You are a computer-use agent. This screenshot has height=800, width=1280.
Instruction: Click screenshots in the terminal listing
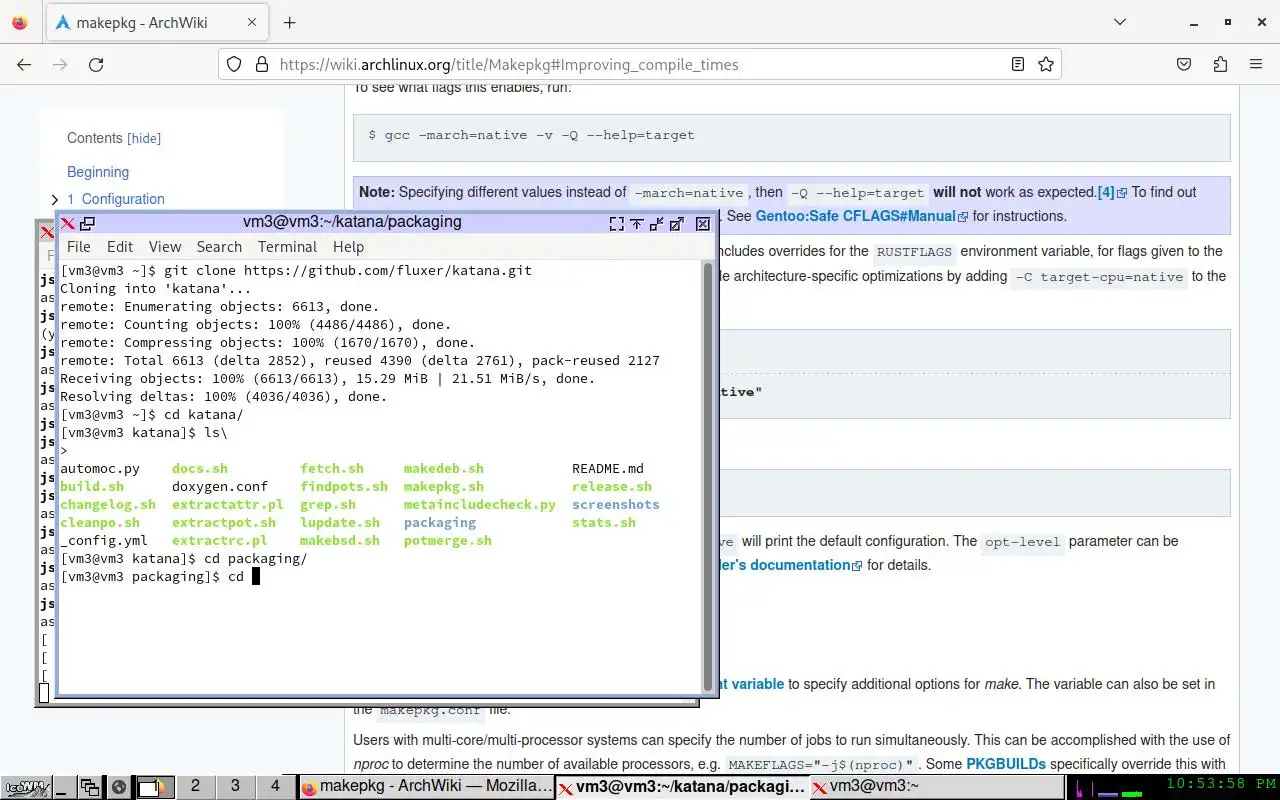coord(616,505)
